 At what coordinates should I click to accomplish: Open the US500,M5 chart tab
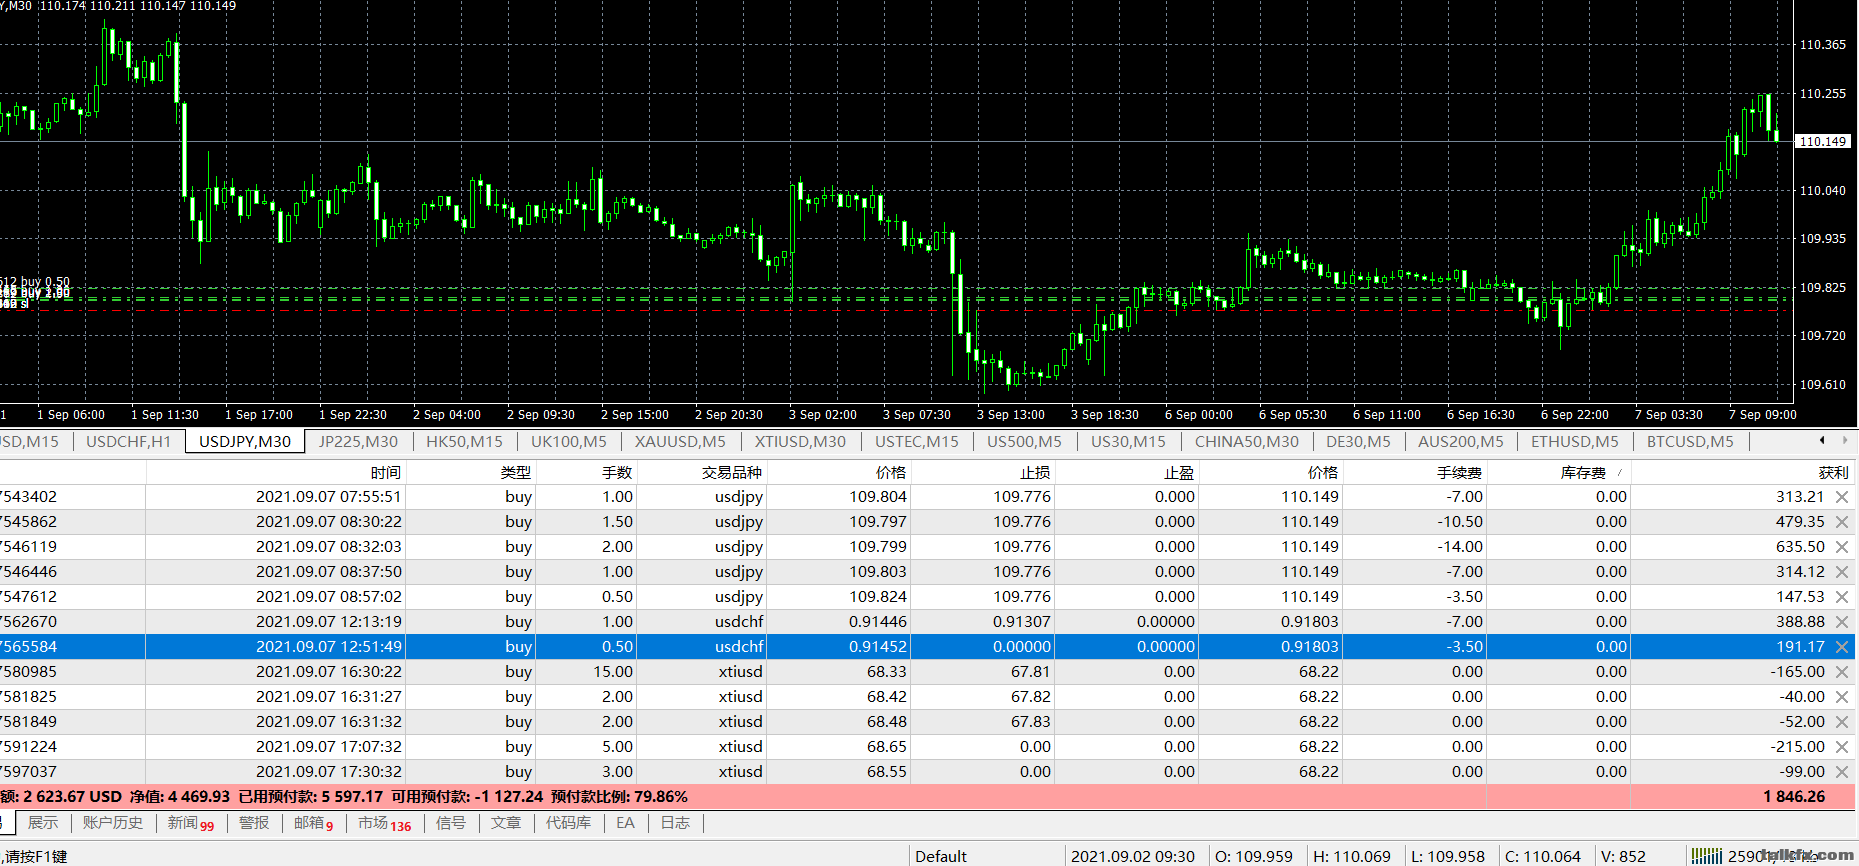[1024, 441]
